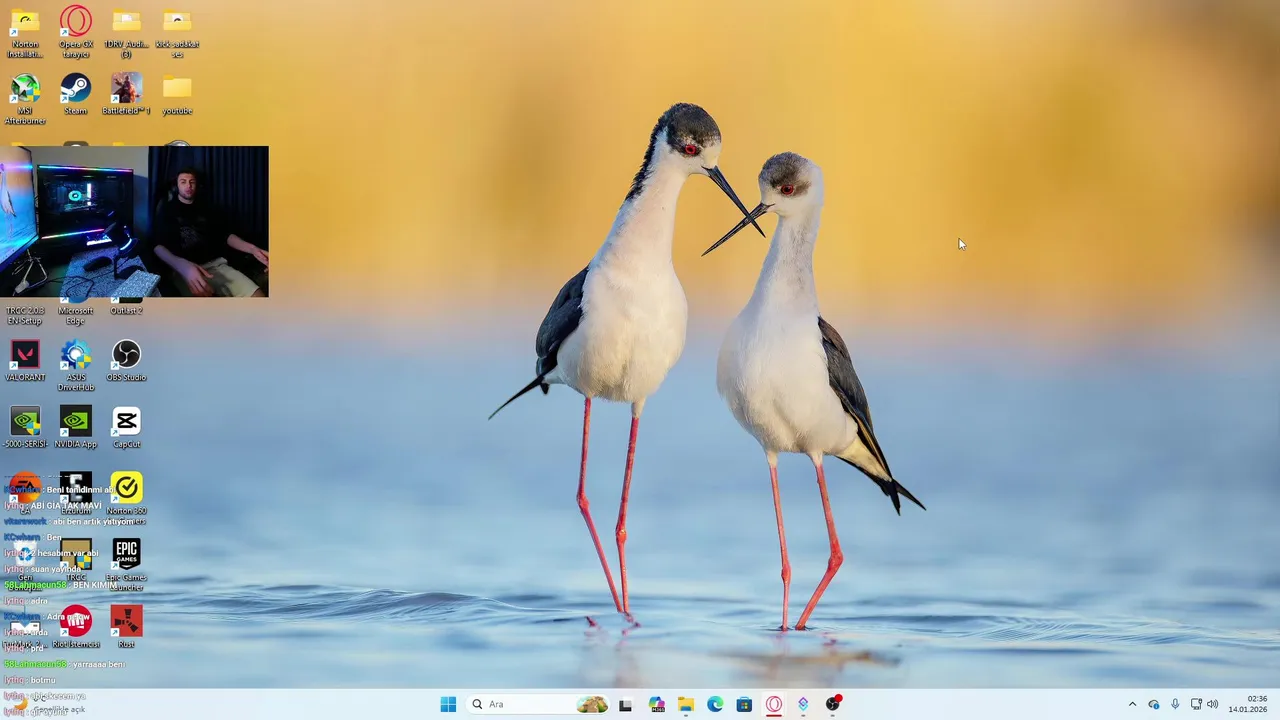Open the Windows Start menu
This screenshot has height=720, width=1280.
(448, 704)
